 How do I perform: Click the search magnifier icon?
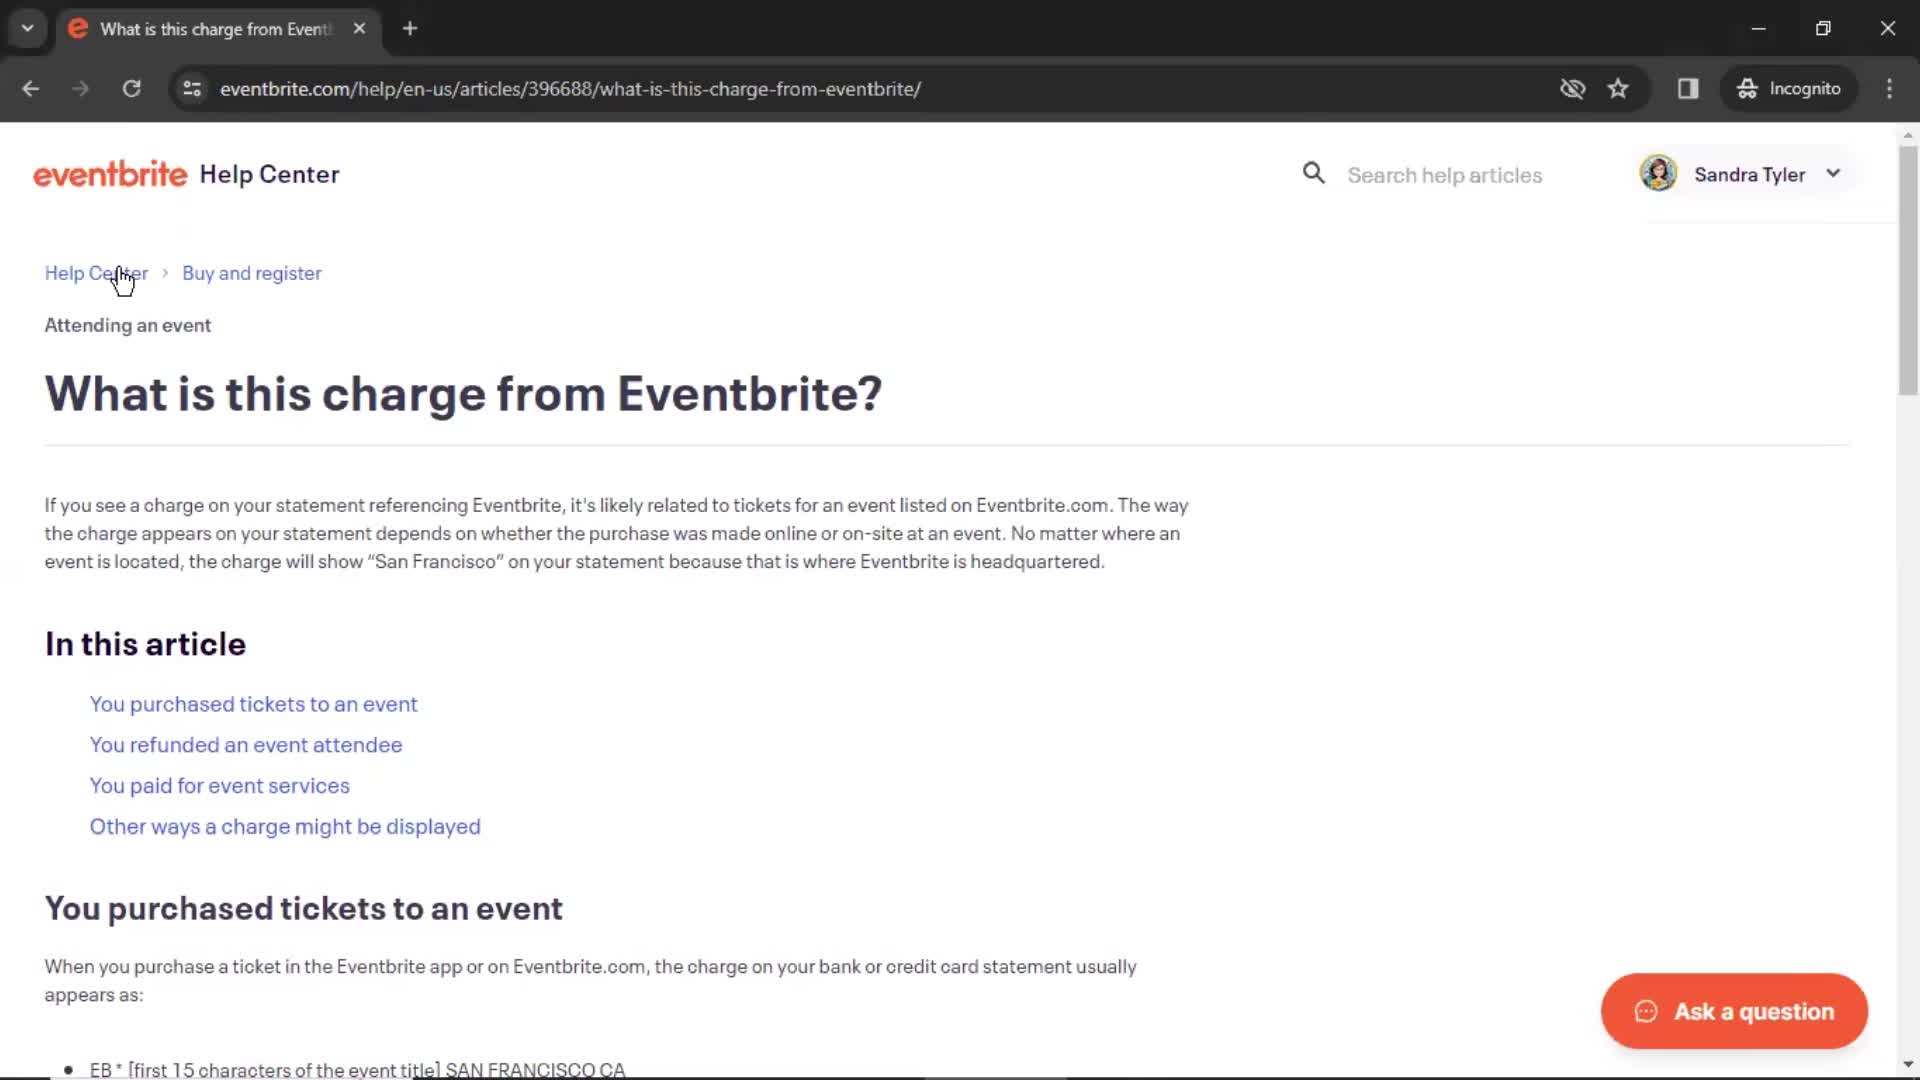click(x=1313, y=174)
